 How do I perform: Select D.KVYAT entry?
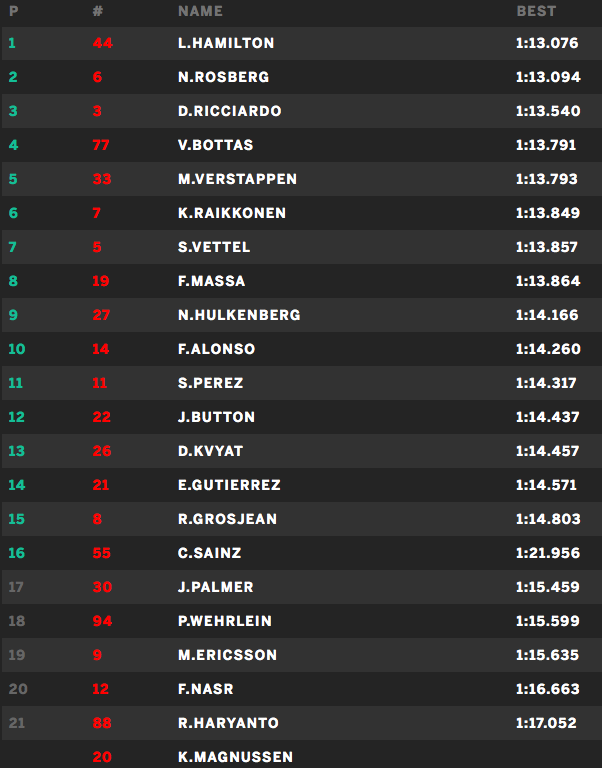pyautogui.click(x=211, y=451)
